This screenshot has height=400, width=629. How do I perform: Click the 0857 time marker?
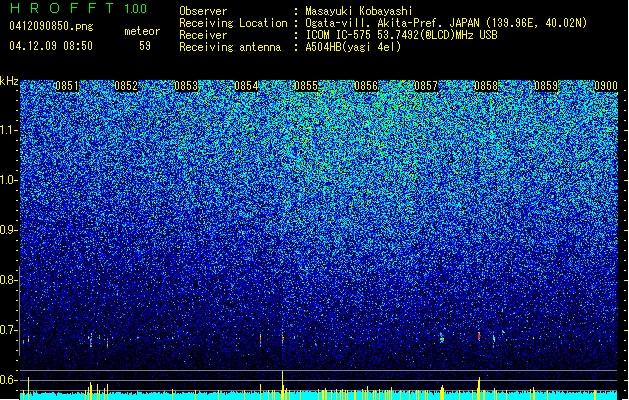(426, 86)
